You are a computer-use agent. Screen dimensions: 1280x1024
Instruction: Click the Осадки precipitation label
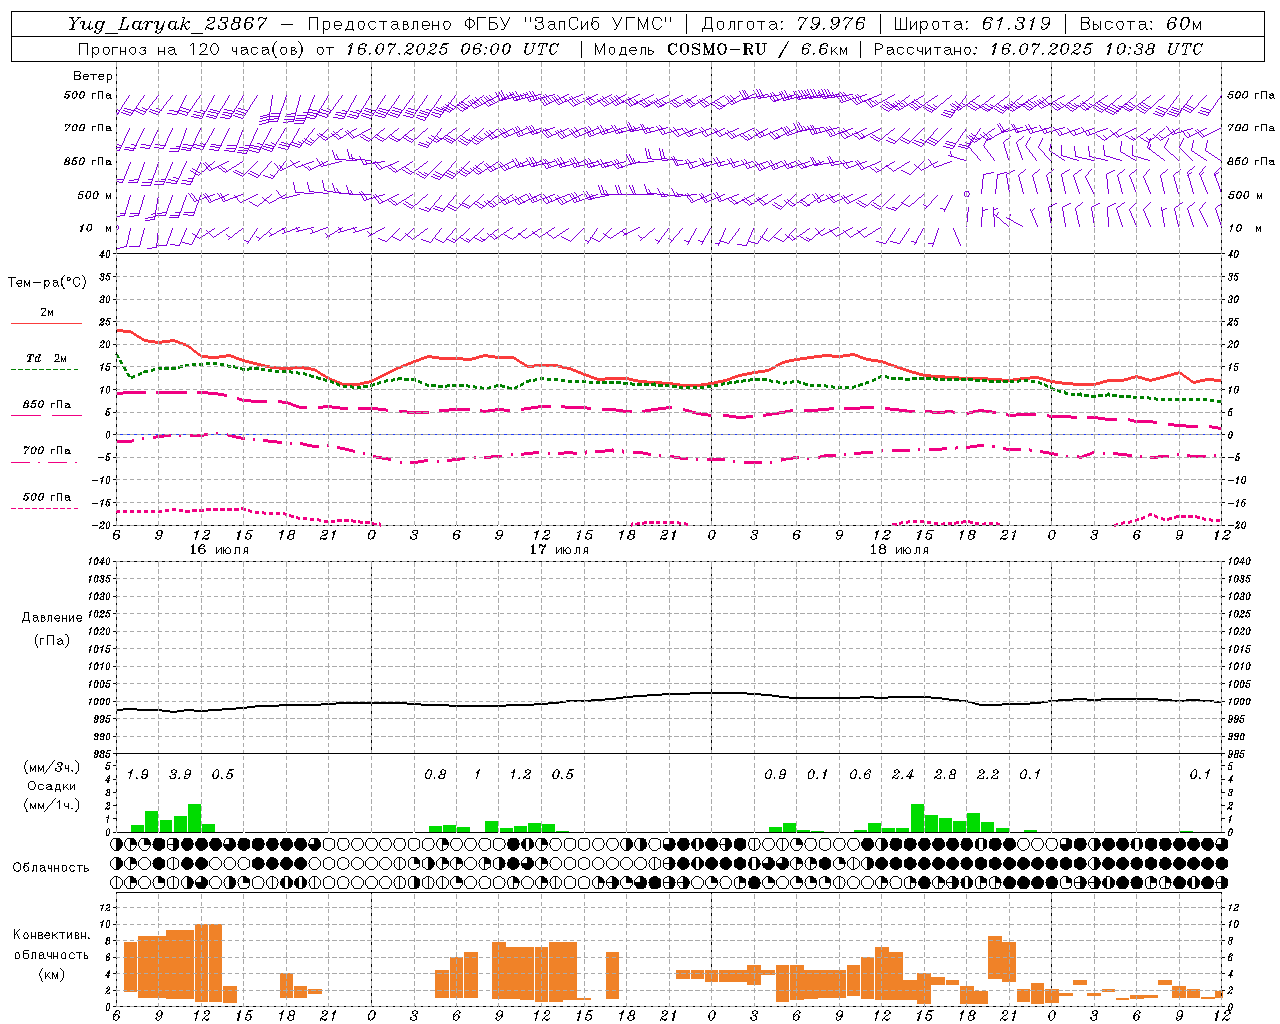[x=51, y=787]
